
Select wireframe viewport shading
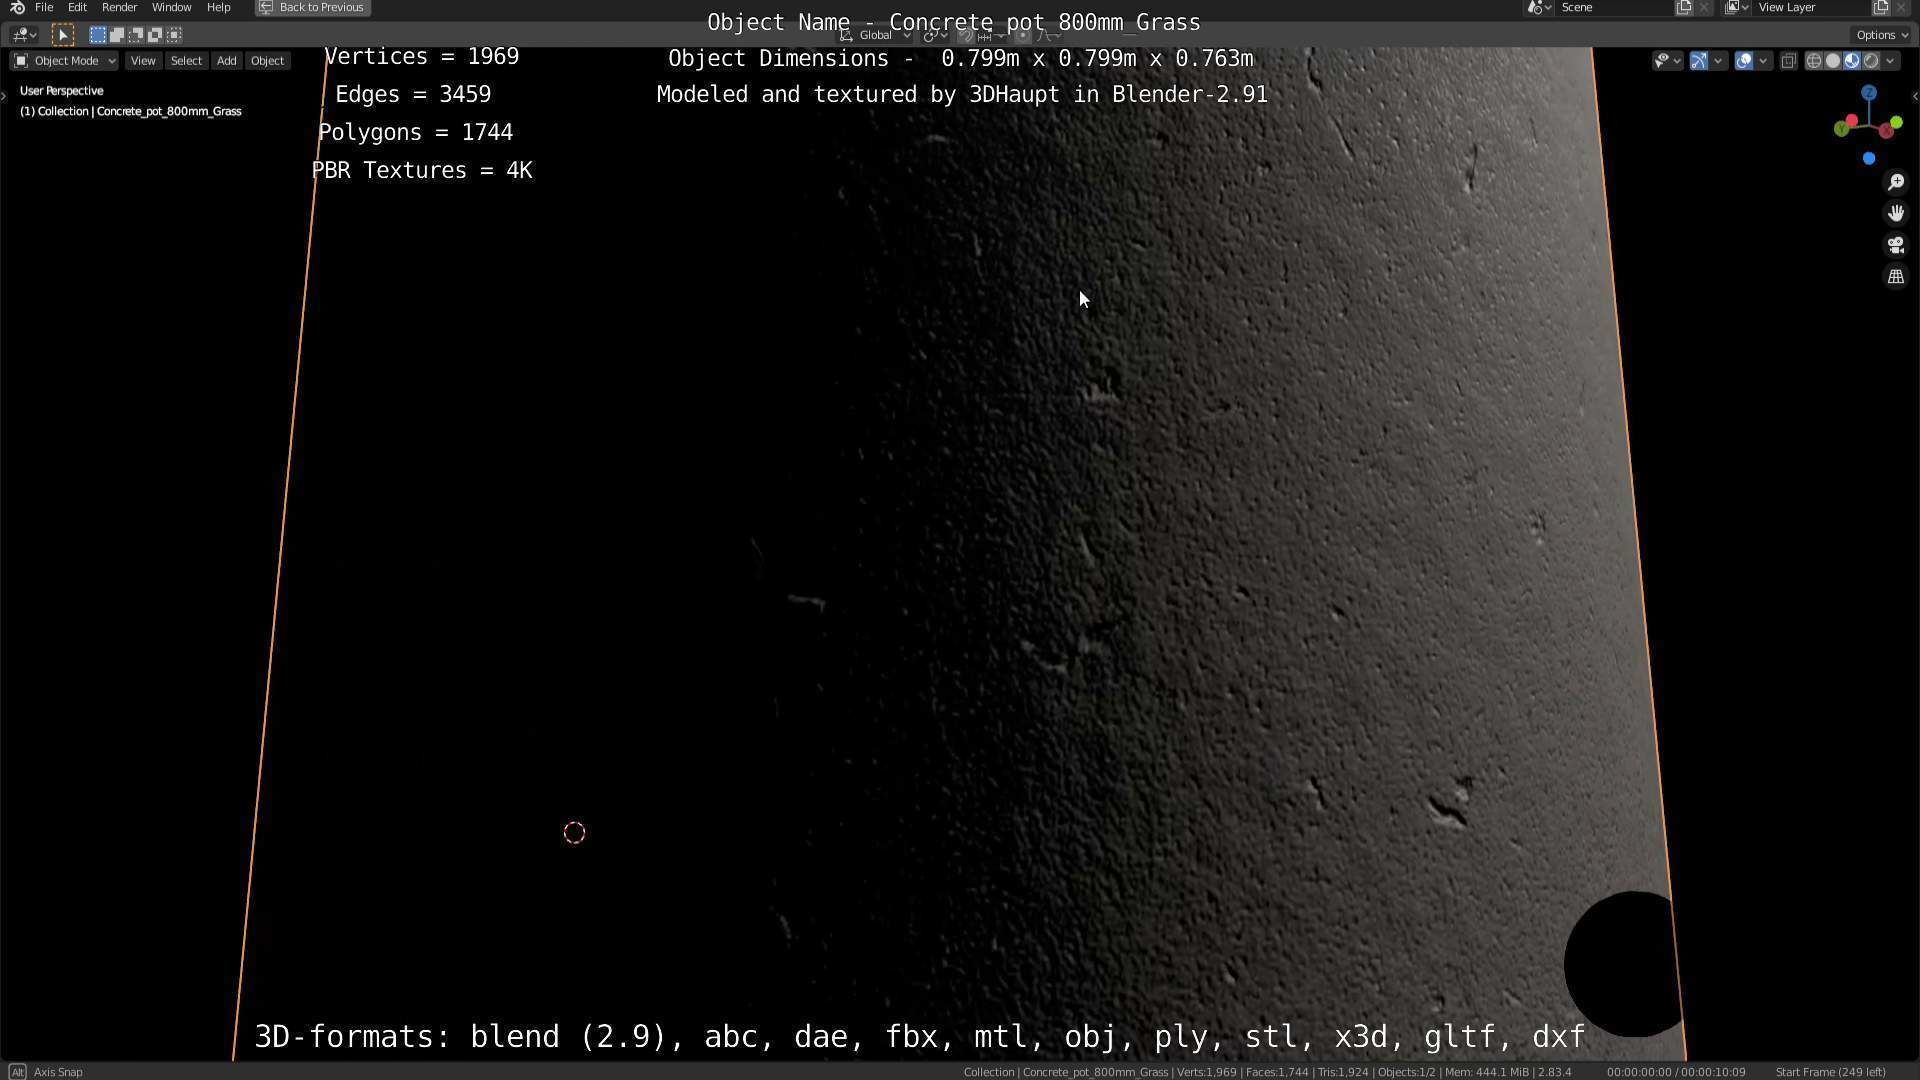point(1813,61)
